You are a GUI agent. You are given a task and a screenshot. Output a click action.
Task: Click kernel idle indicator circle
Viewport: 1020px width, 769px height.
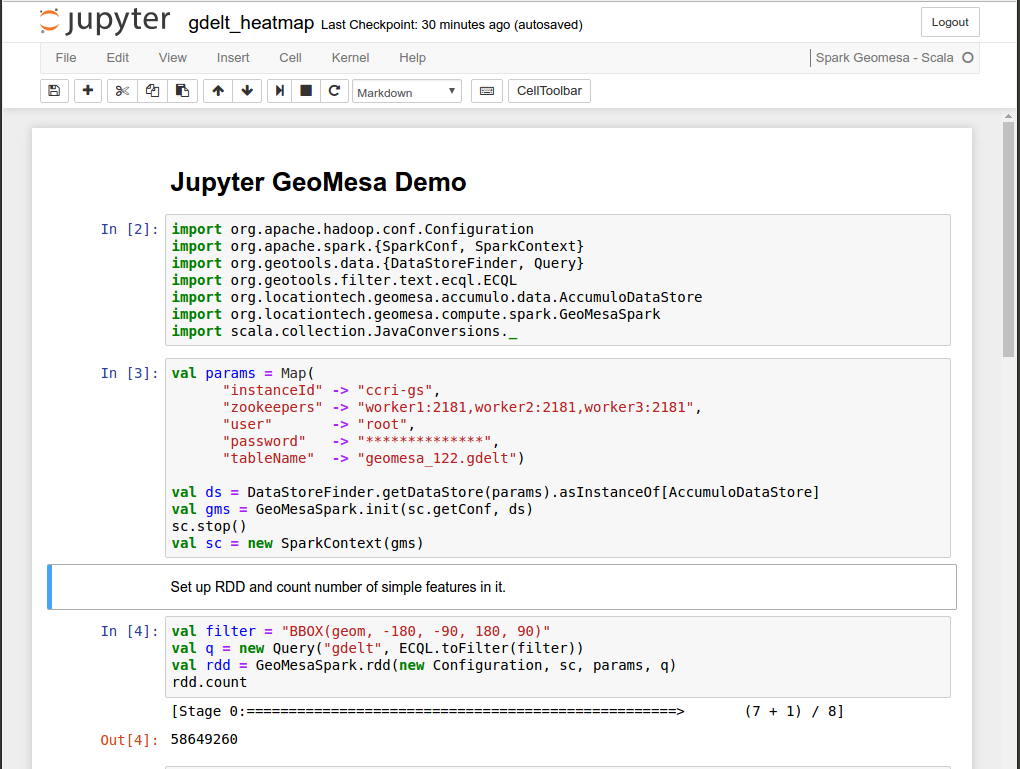click(x=968, y=58)
